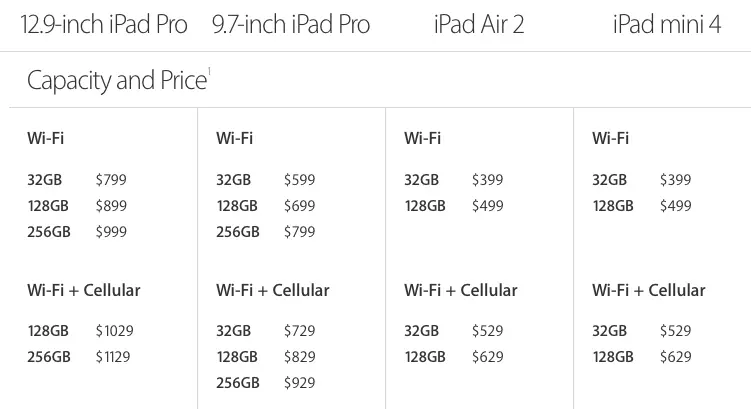
Task: Click the $1129 price for 12.9-inch iPad Pro
Action: [114, 356]
